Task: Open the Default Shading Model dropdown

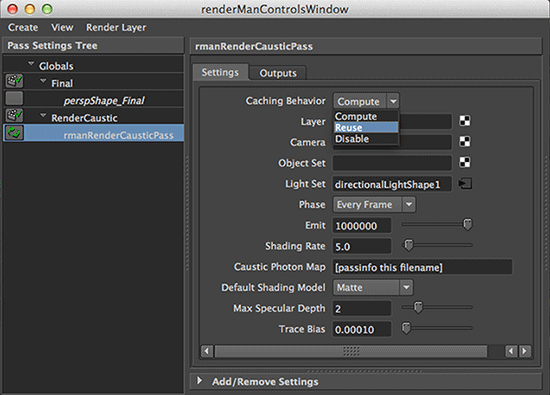Action: (x=373, y=288)
